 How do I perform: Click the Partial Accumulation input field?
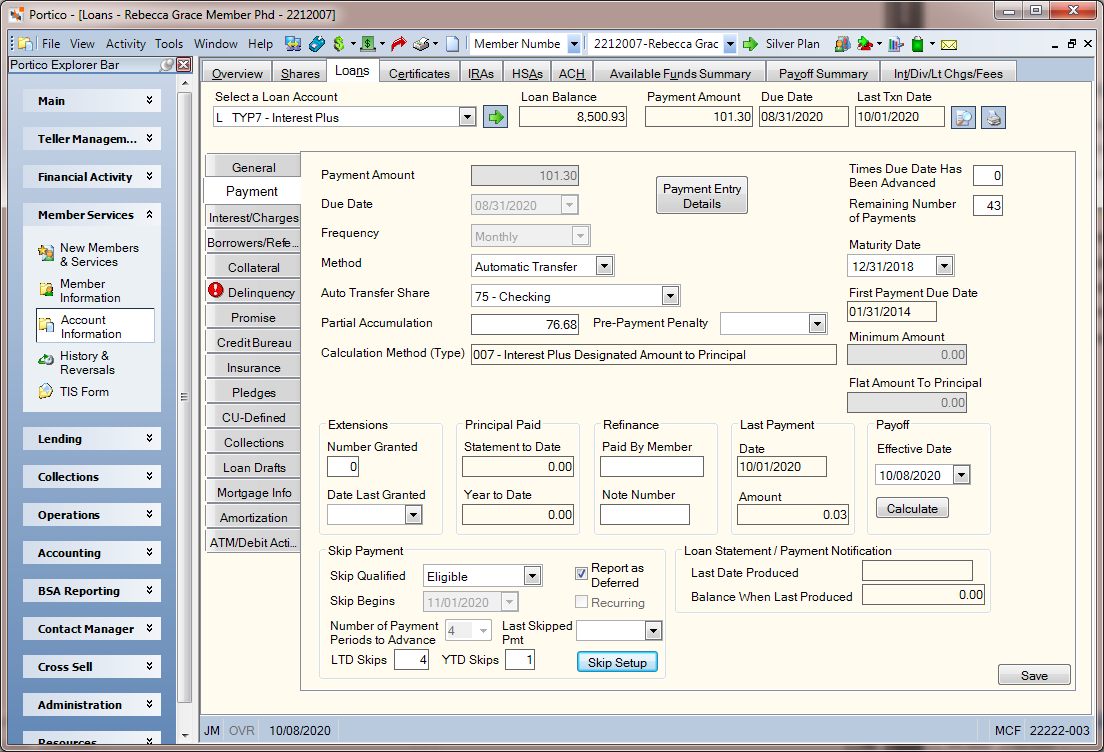(x=525, y=324)
